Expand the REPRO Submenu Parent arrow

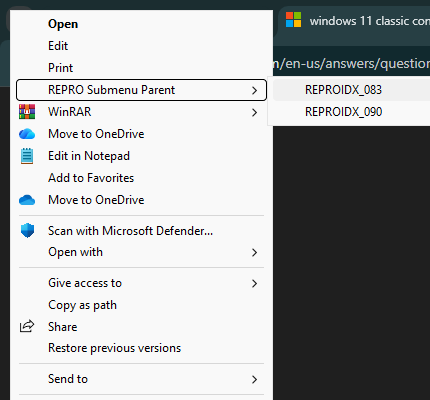pos(254,90)
